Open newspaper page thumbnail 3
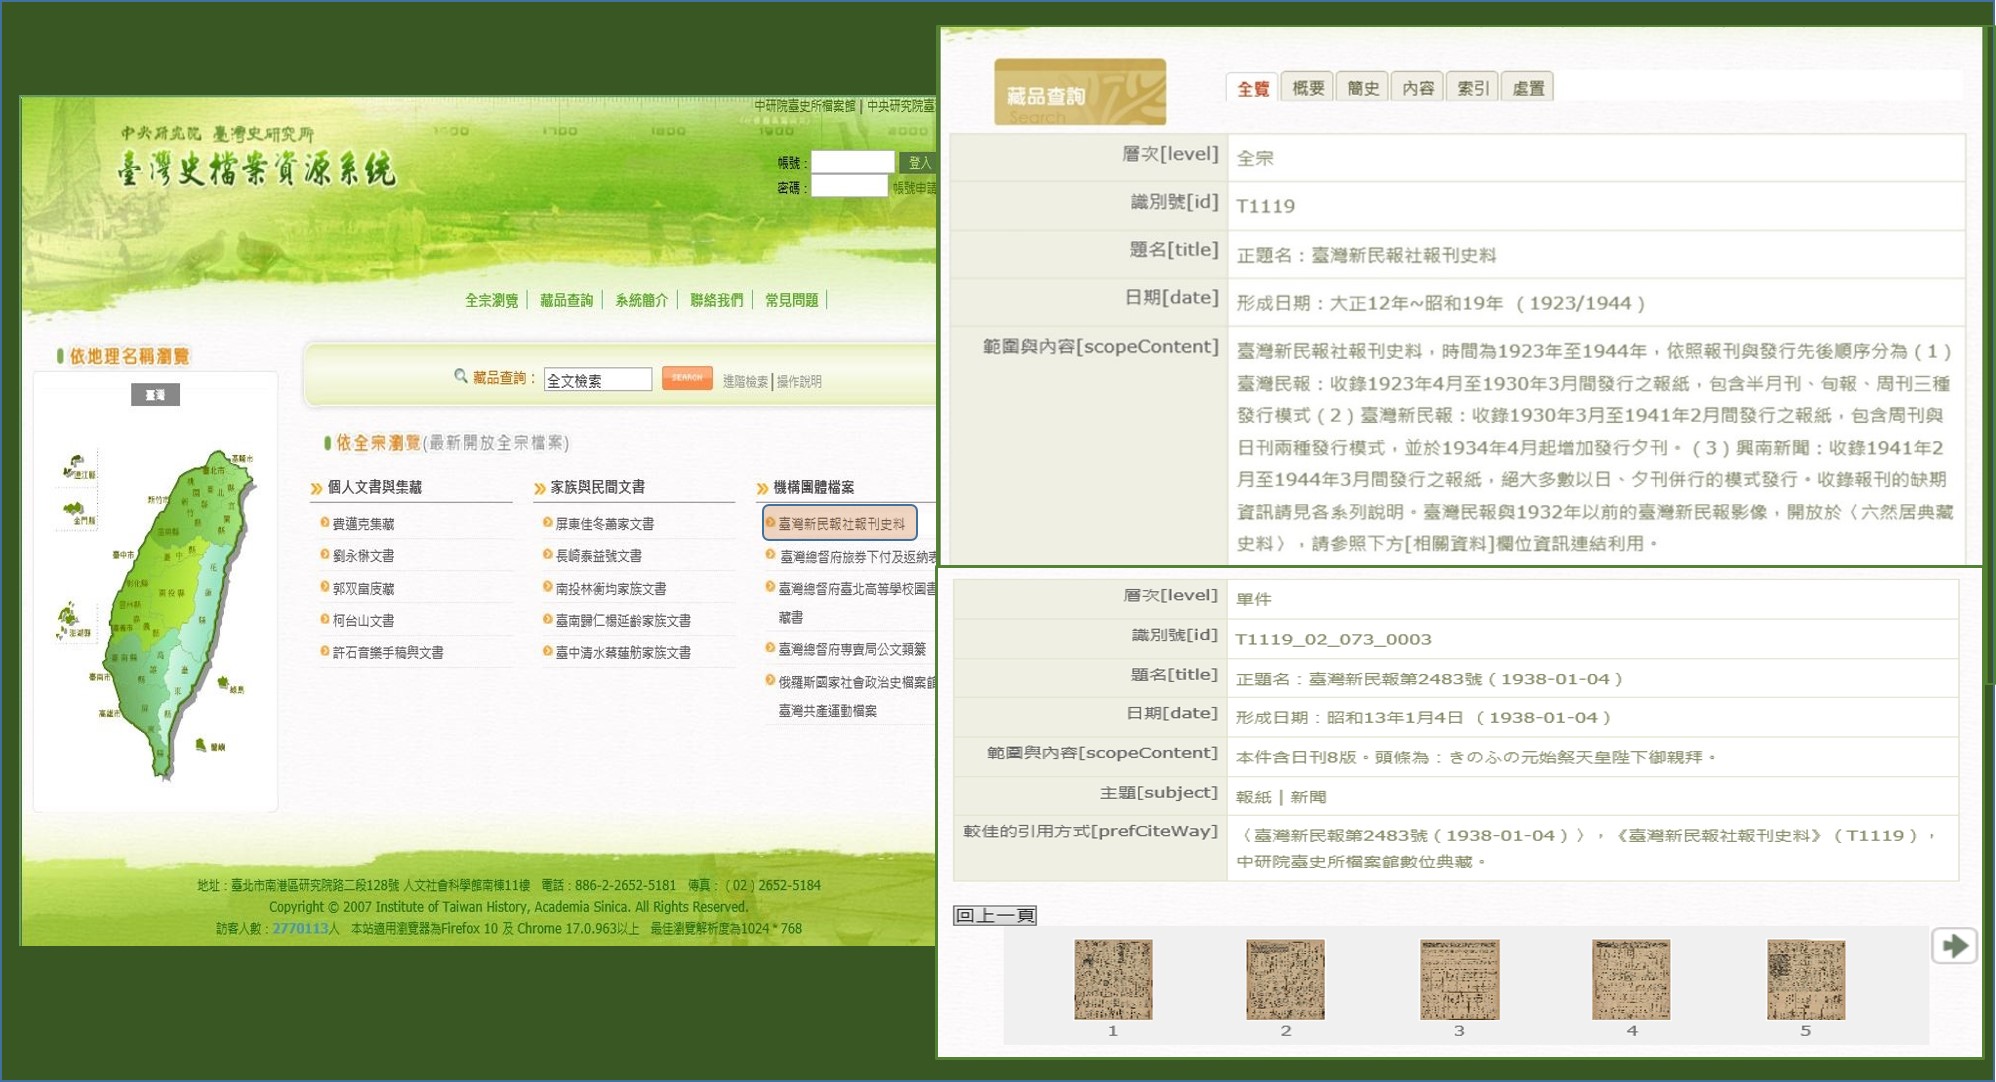 point(1459,979)
